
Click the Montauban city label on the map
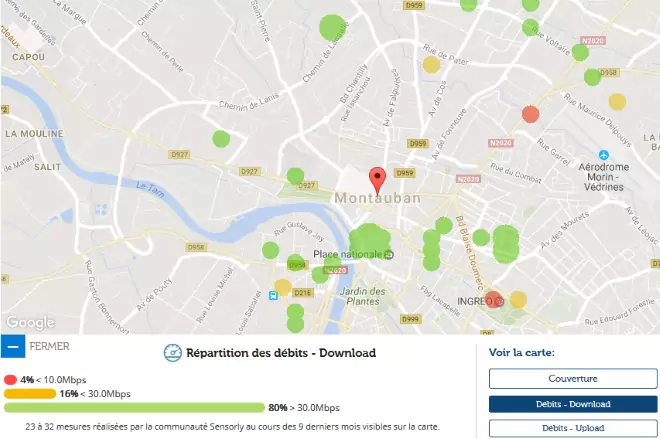click(391, 198)
